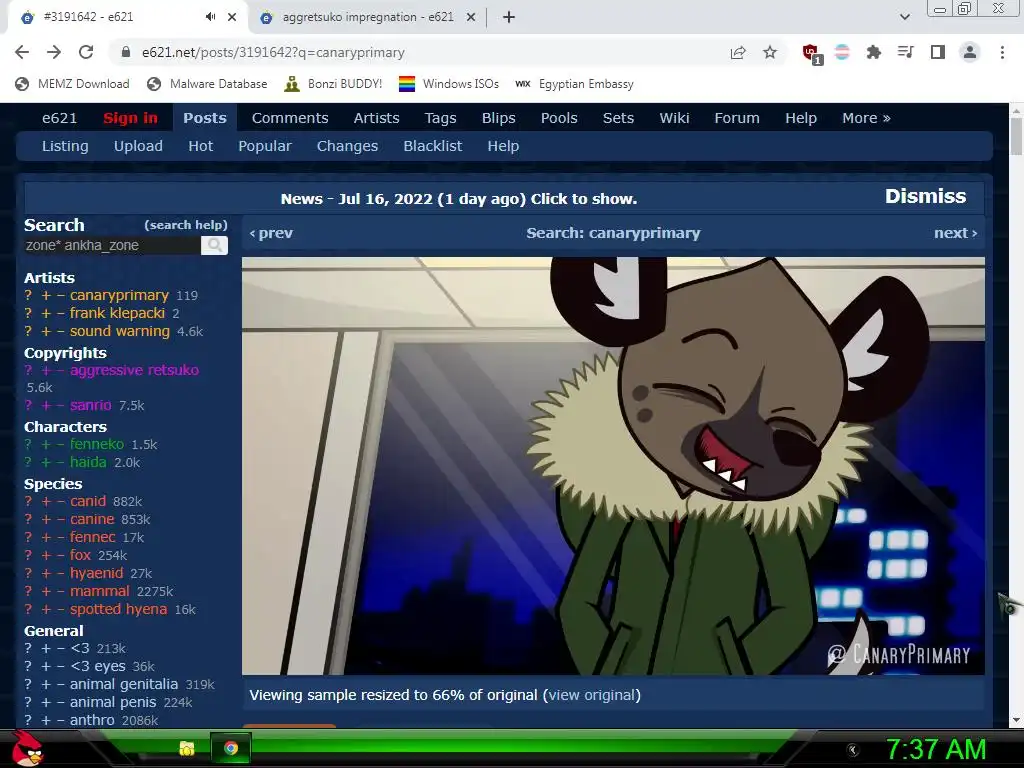Open the Chrome three-dot menu
Screen dimensions: 1024x768
coord(1002,52)
